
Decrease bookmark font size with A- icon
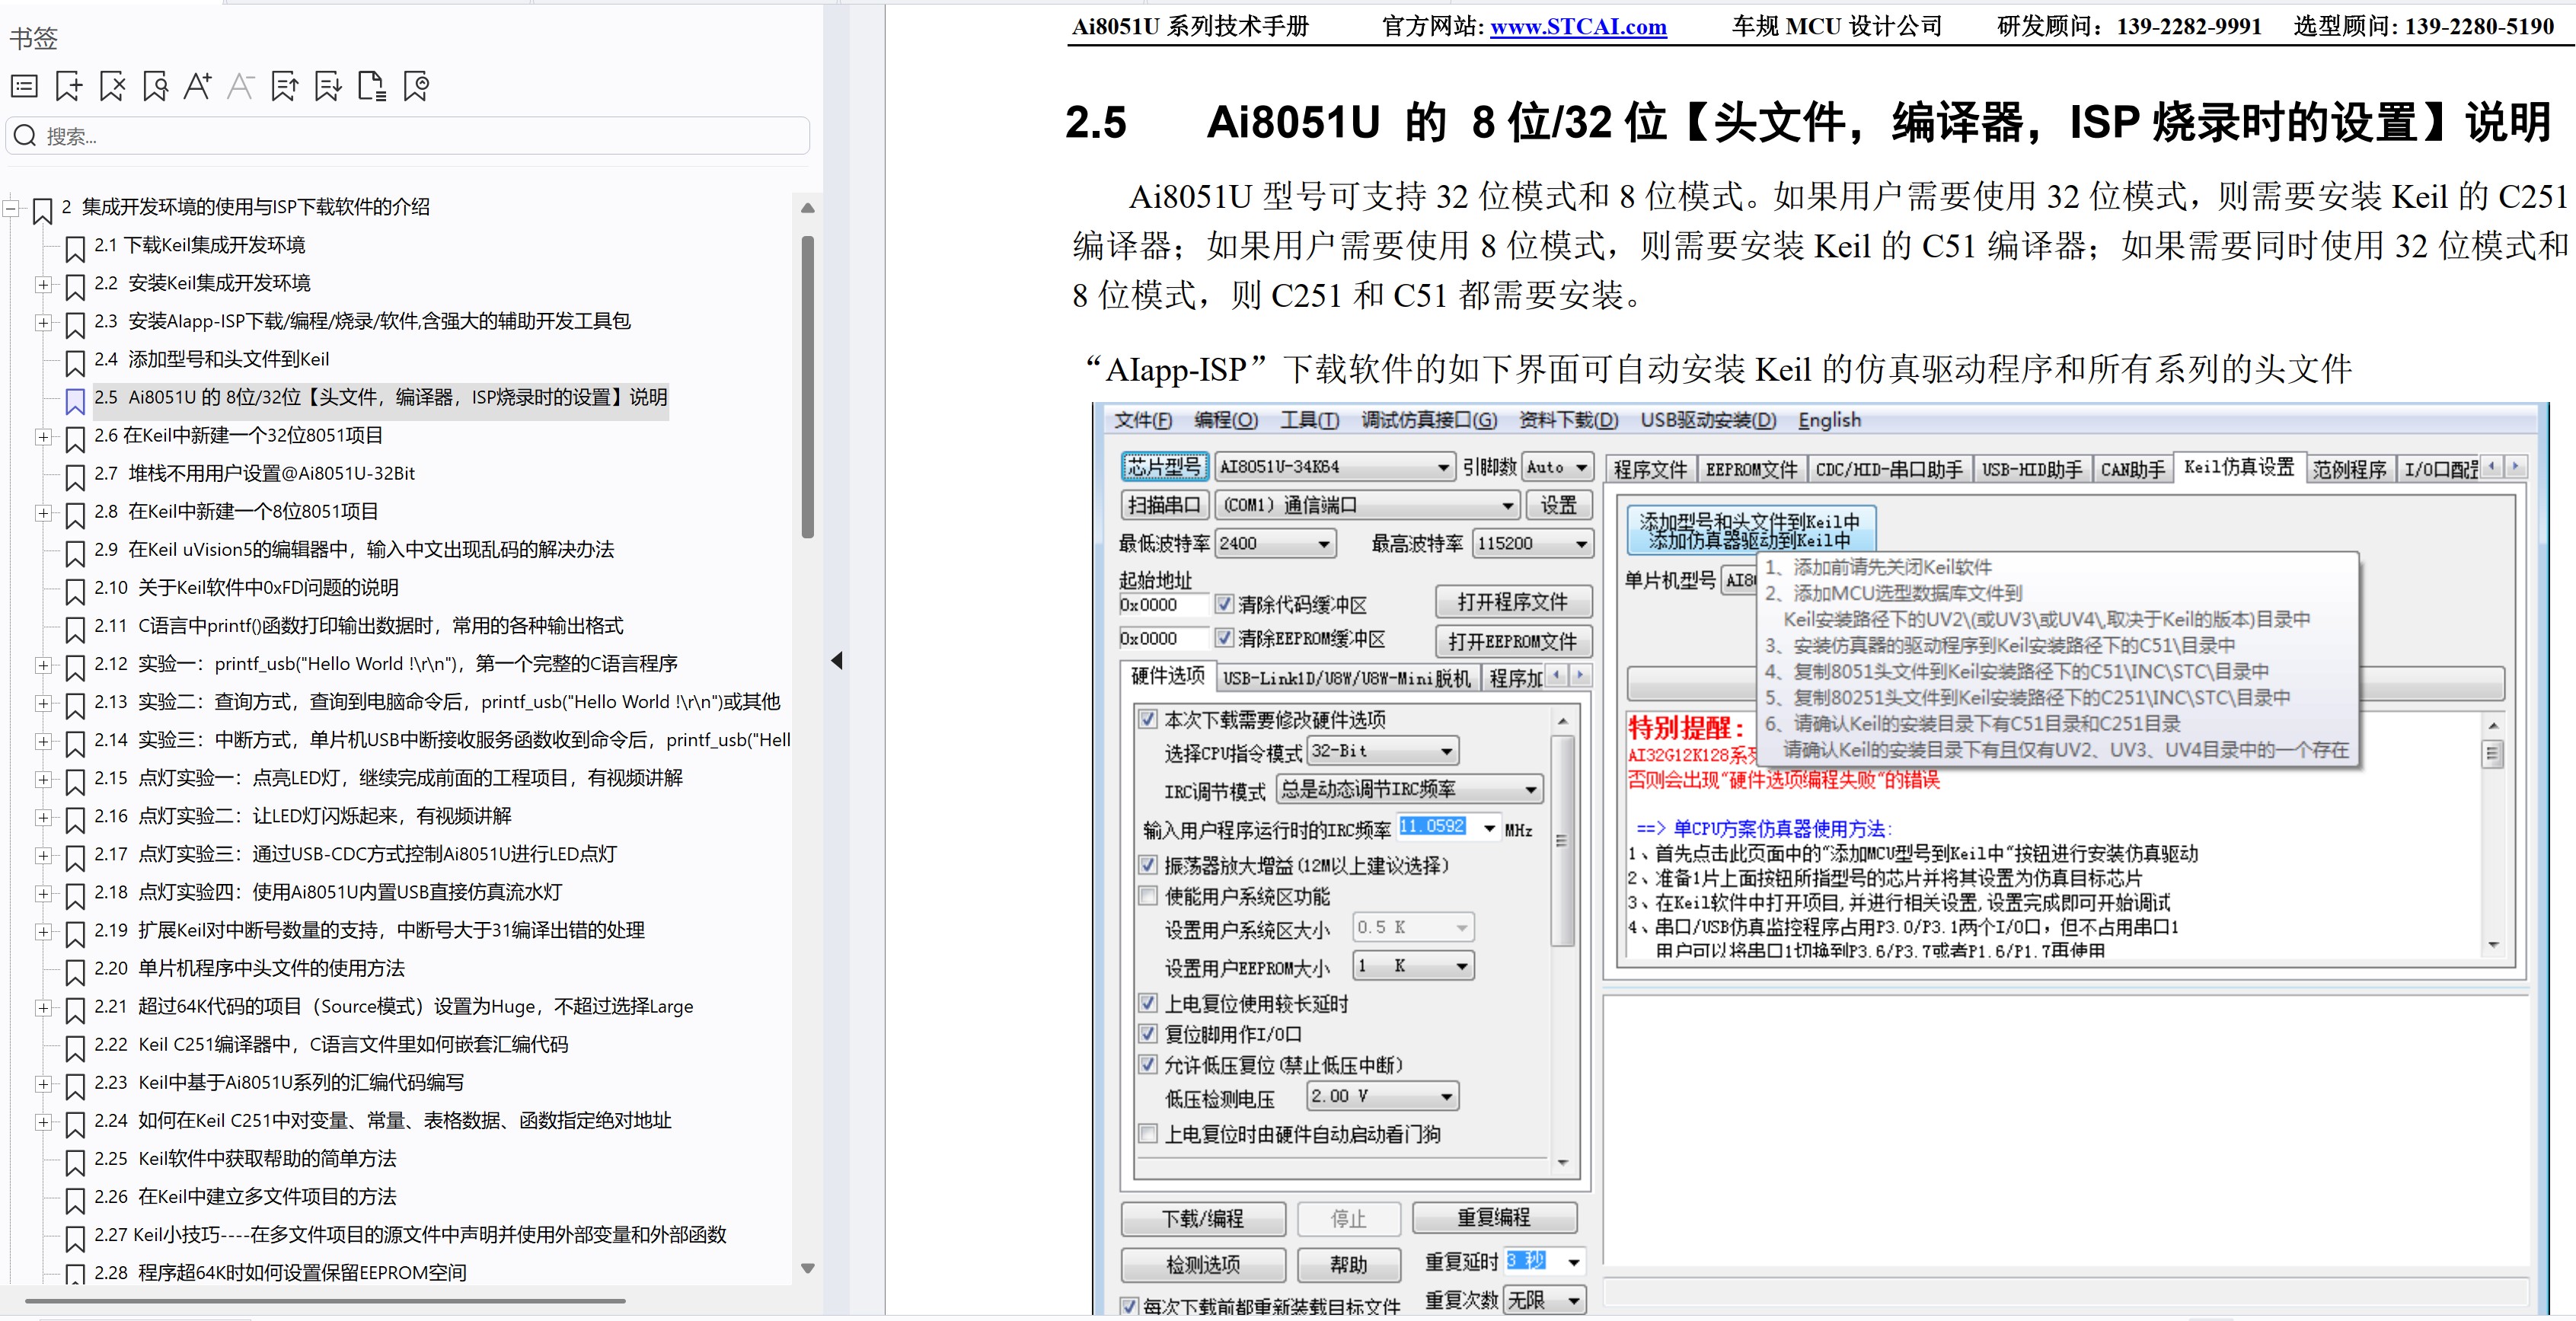click(x=240, y=87)
